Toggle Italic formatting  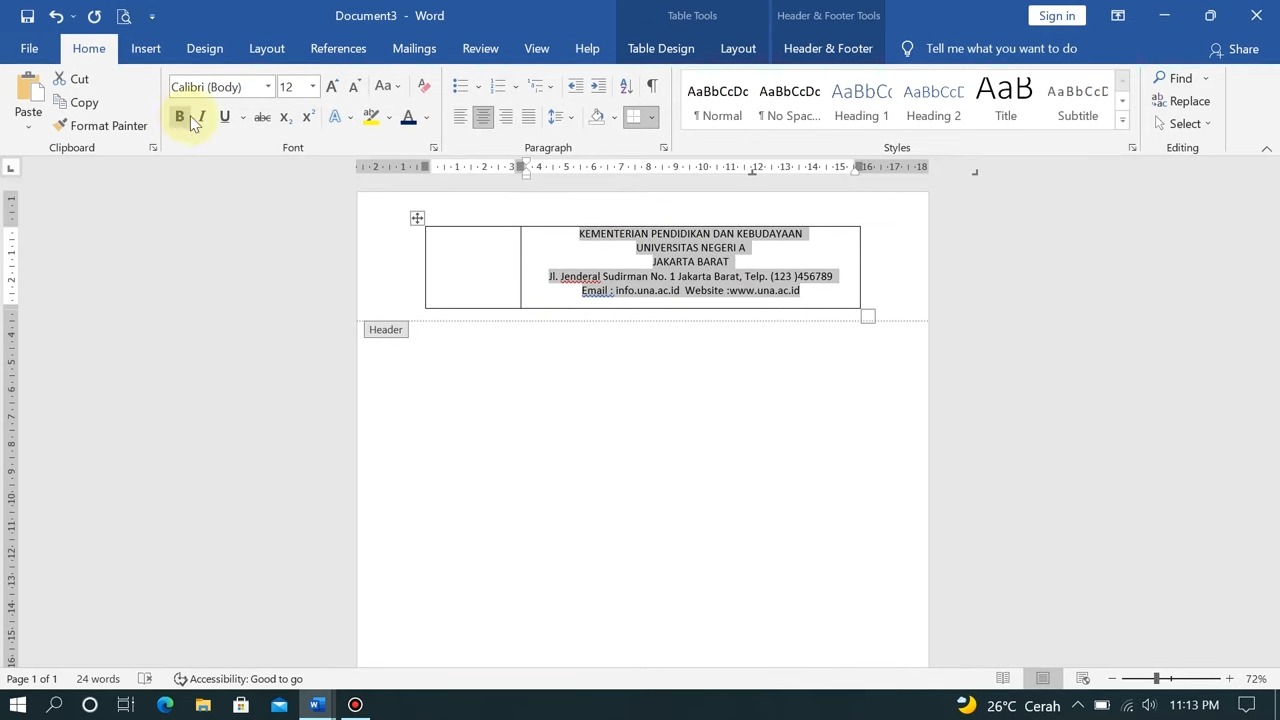click(x=202, y=117)
